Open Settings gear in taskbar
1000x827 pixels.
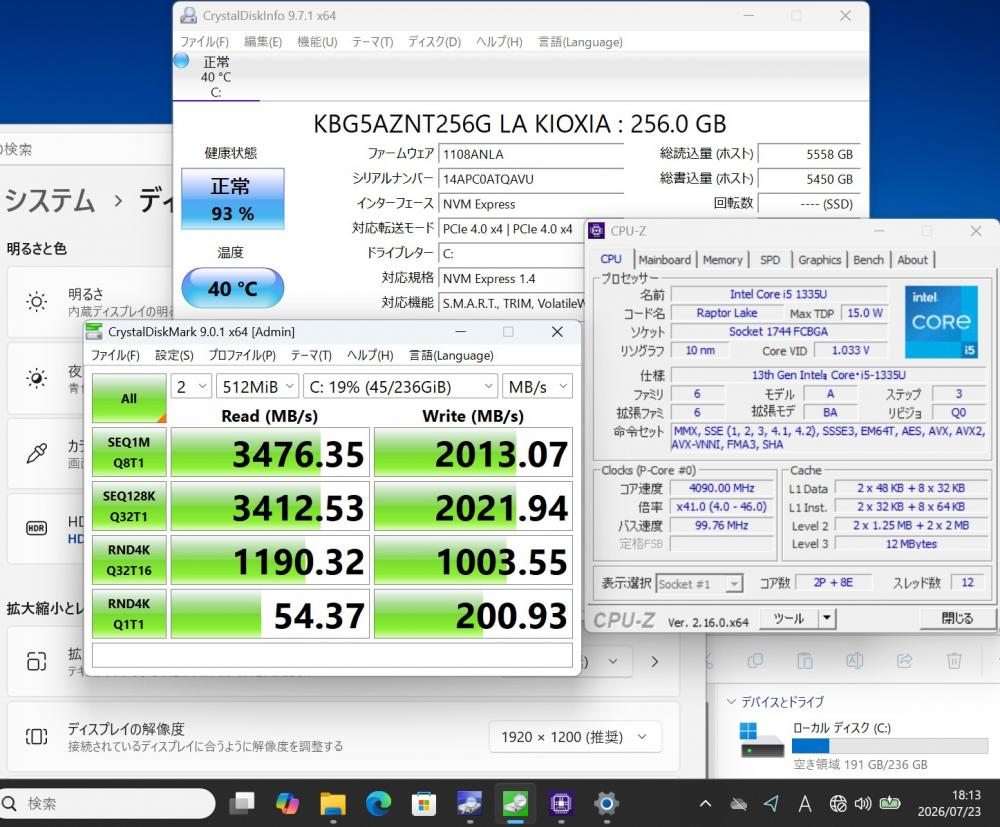click(606, 803)
